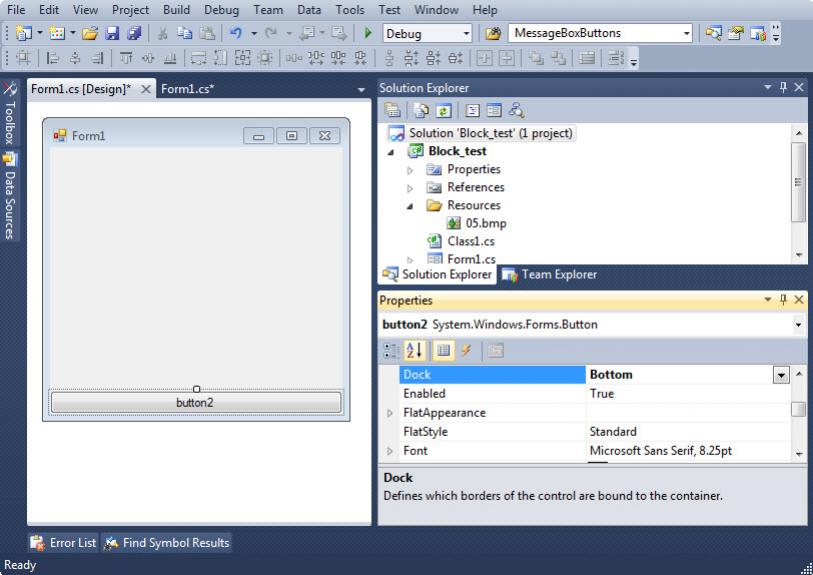The height and width of the screenshot is (575, 813).
Task: Open the Error List tab
Action: [63, 543]
